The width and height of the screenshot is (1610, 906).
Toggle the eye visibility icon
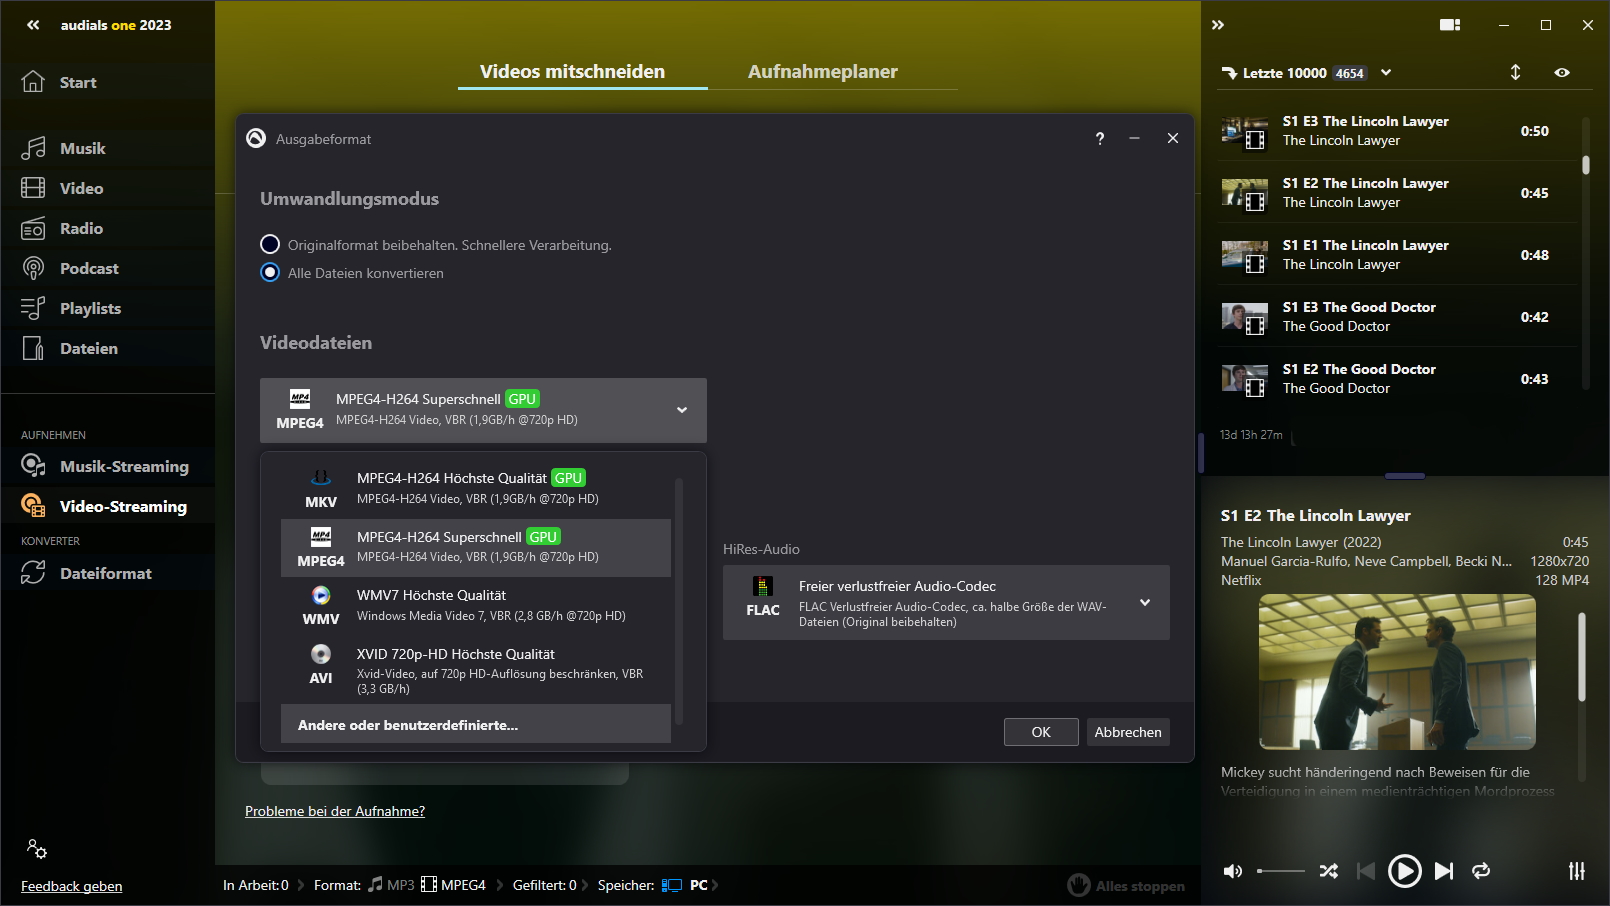click(x=1562, y=72)
